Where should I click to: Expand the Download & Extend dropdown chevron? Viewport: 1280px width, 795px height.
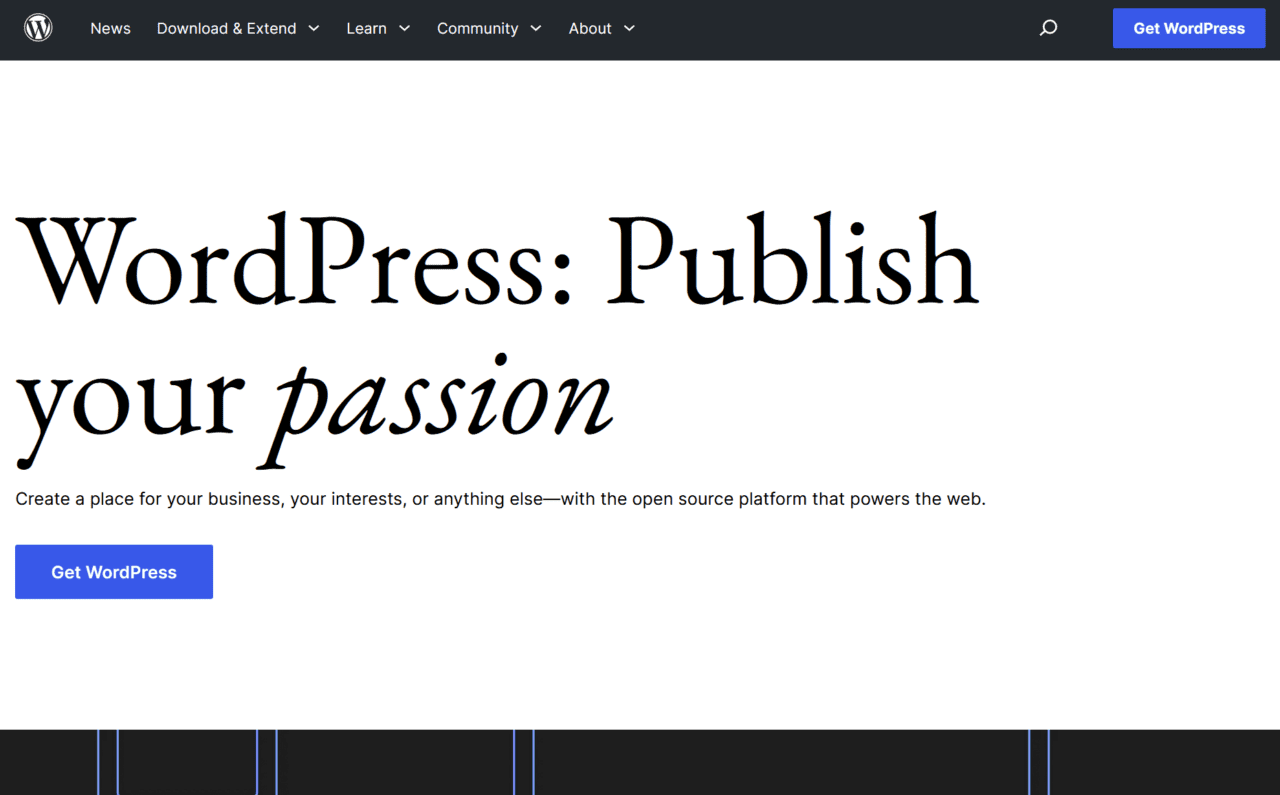pos(314,29)
